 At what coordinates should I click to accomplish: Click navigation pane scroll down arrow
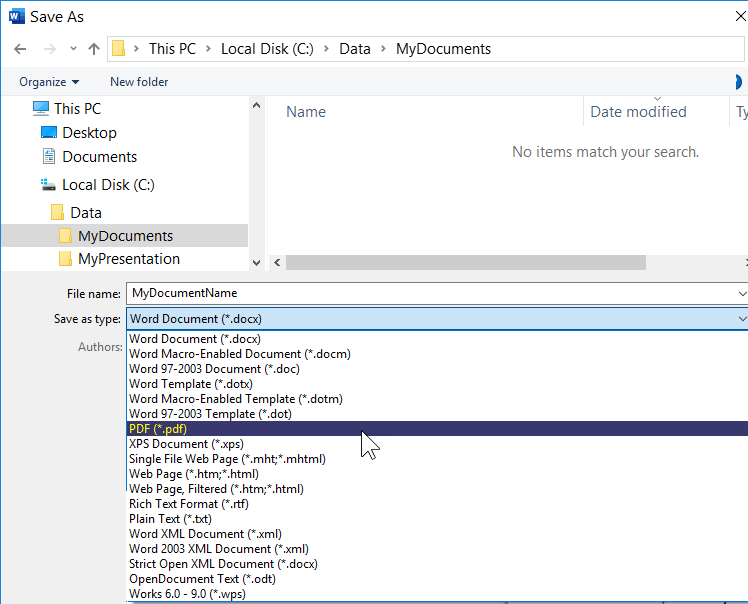[x=256, y=262]
